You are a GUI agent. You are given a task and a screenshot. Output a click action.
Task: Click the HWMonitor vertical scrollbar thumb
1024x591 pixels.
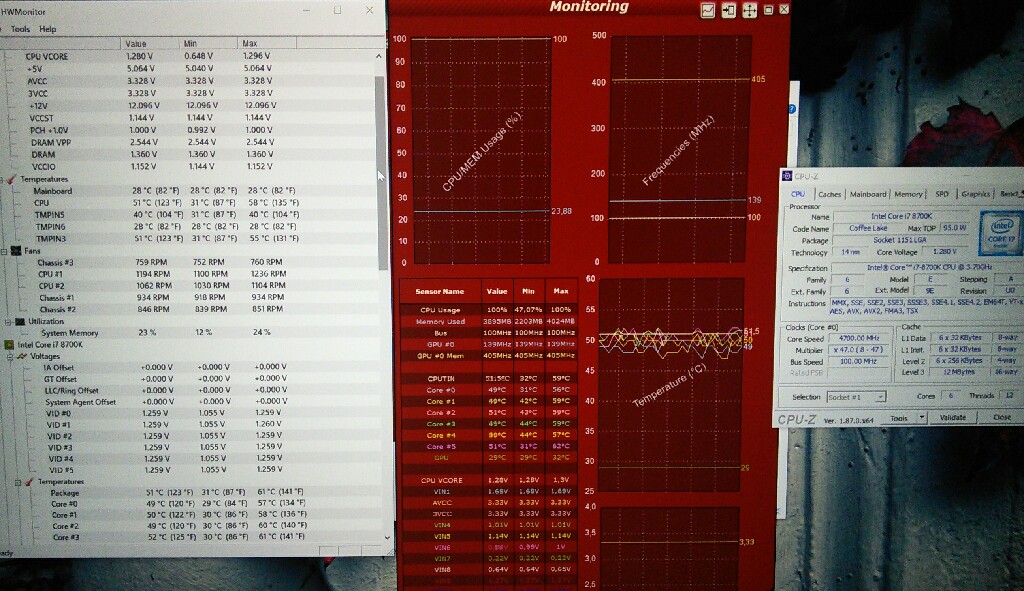click(x=380, y=172)
